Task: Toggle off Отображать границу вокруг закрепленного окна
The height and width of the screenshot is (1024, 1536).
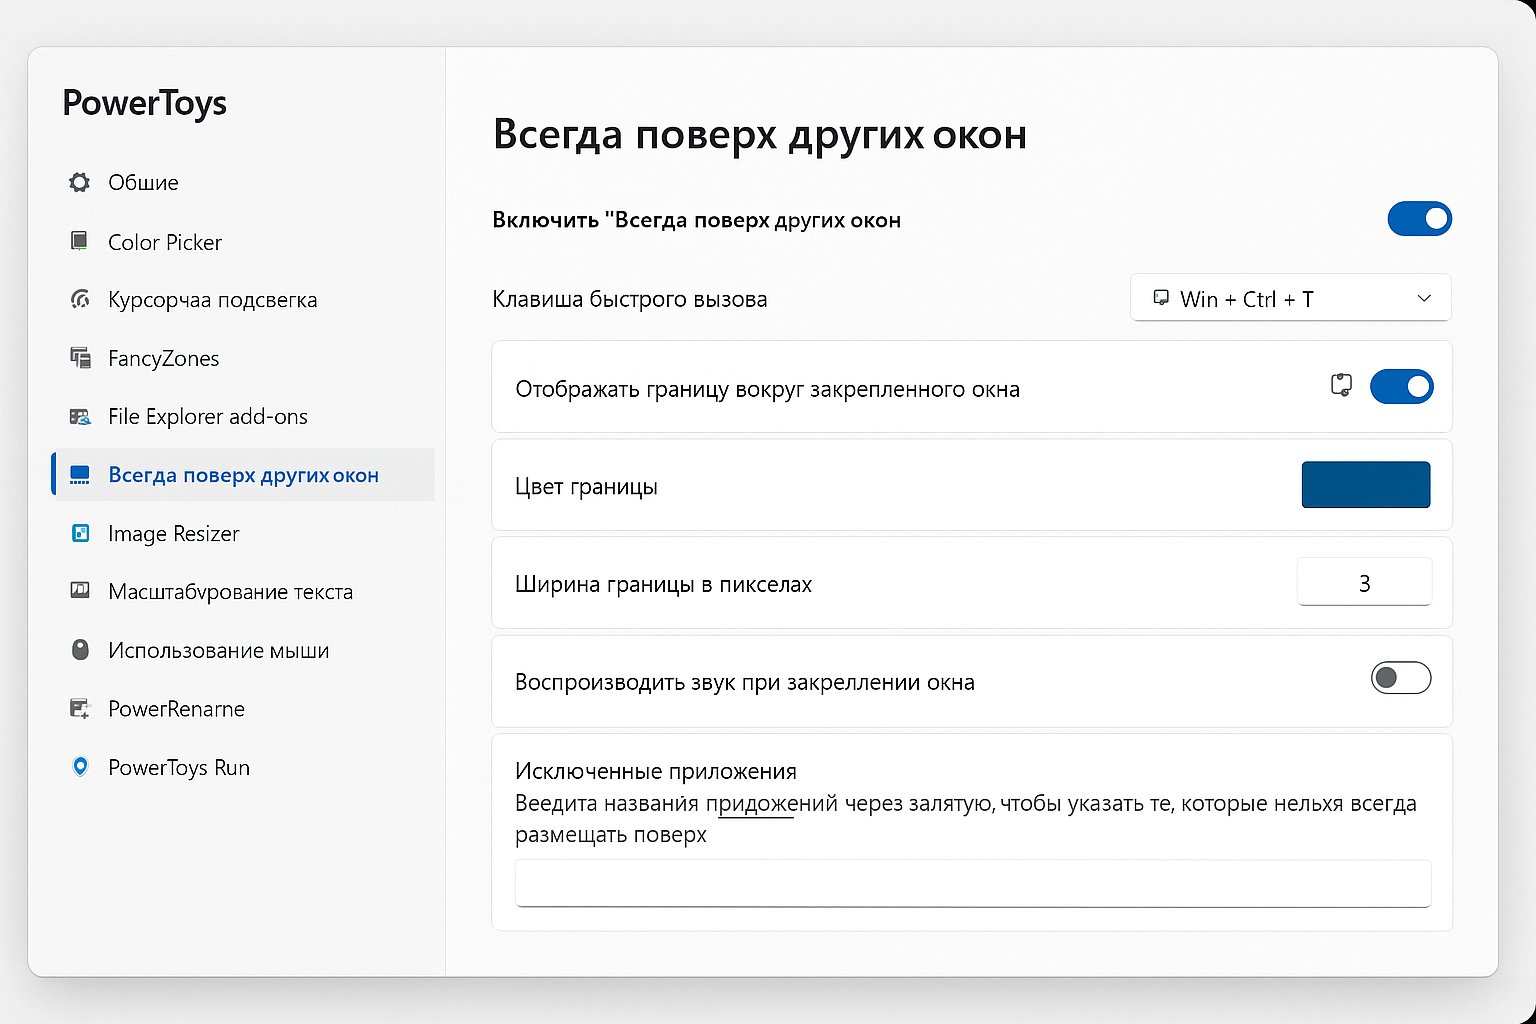Action: pyautogui.click(x=1402, y=387)
